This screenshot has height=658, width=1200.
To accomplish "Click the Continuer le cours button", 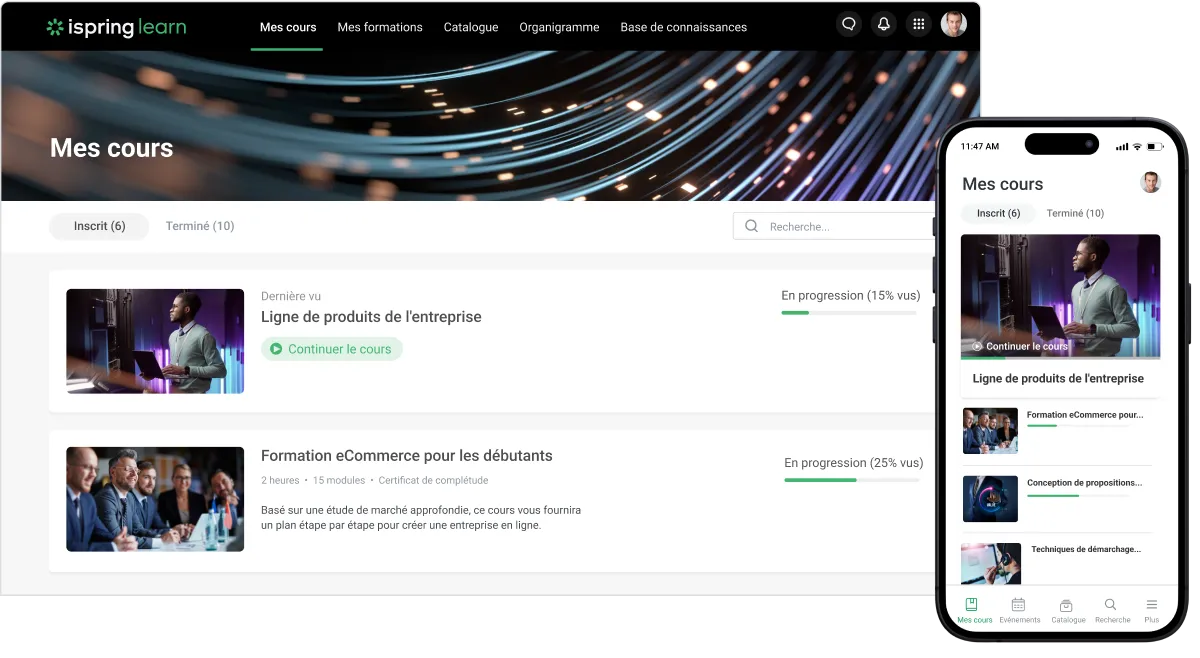I will click(331, 348).
